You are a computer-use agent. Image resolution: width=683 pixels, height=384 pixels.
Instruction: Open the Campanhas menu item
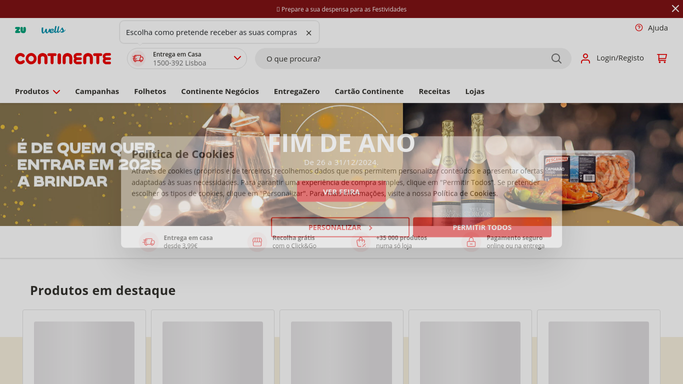97,91
